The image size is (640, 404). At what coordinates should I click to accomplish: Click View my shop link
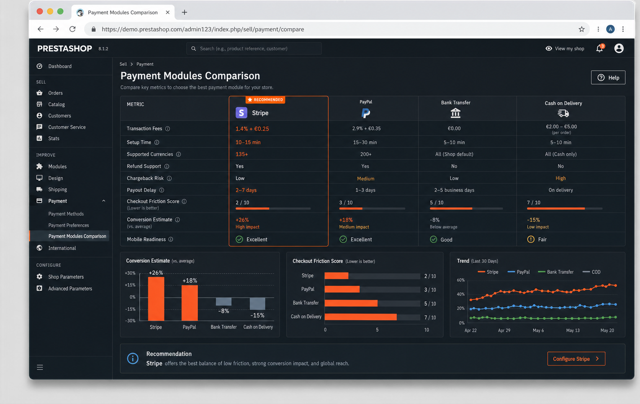coord(565,49)
